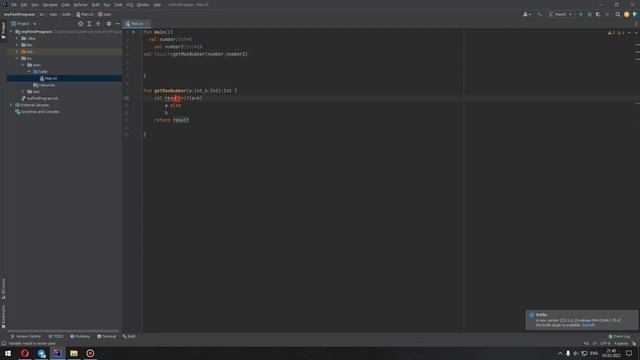The width and height of the screenshot is (640, 360).
Task: Open the Structure side tab
Action: tap(3, 289)
